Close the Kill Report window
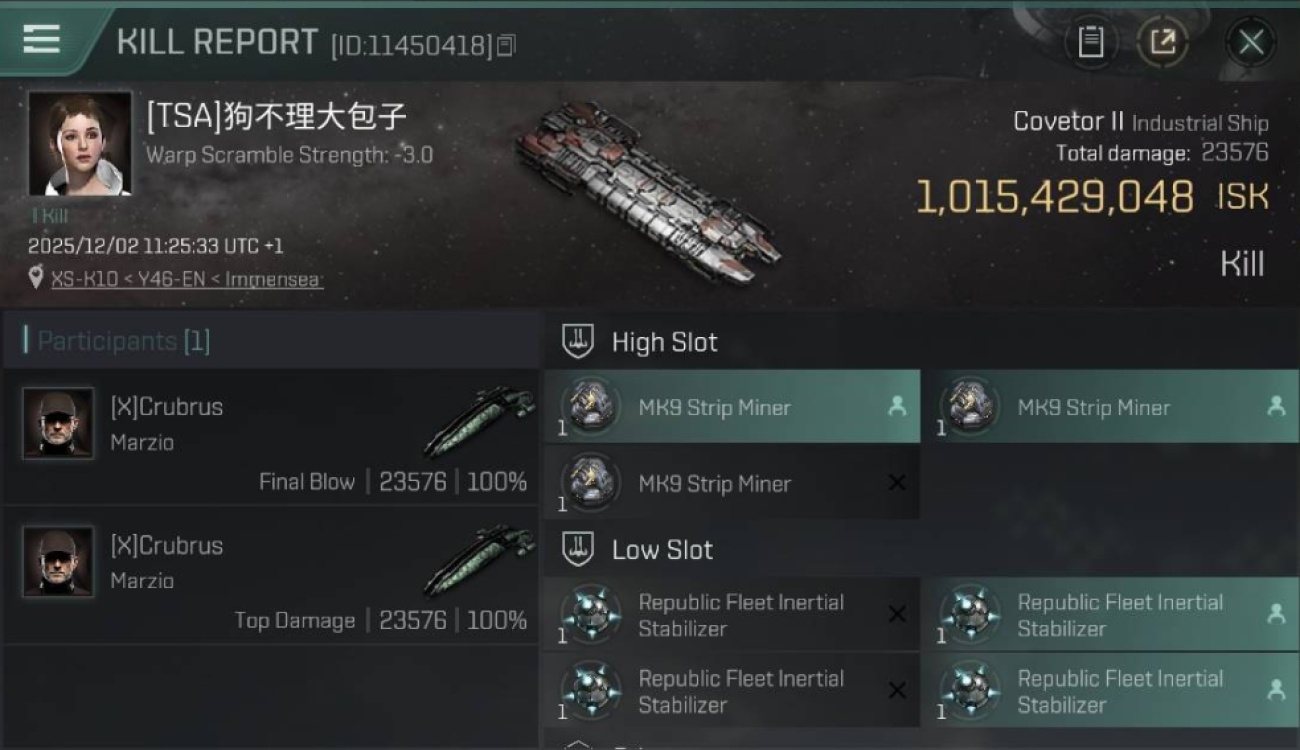 [1250, 42]
